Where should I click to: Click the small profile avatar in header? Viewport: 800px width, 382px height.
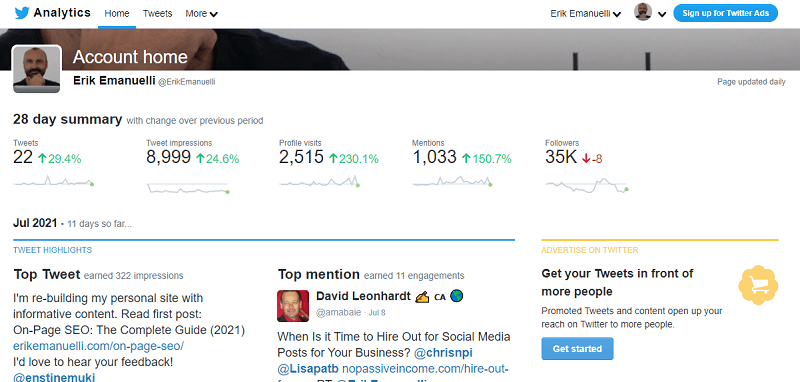[x=643, y=12]
